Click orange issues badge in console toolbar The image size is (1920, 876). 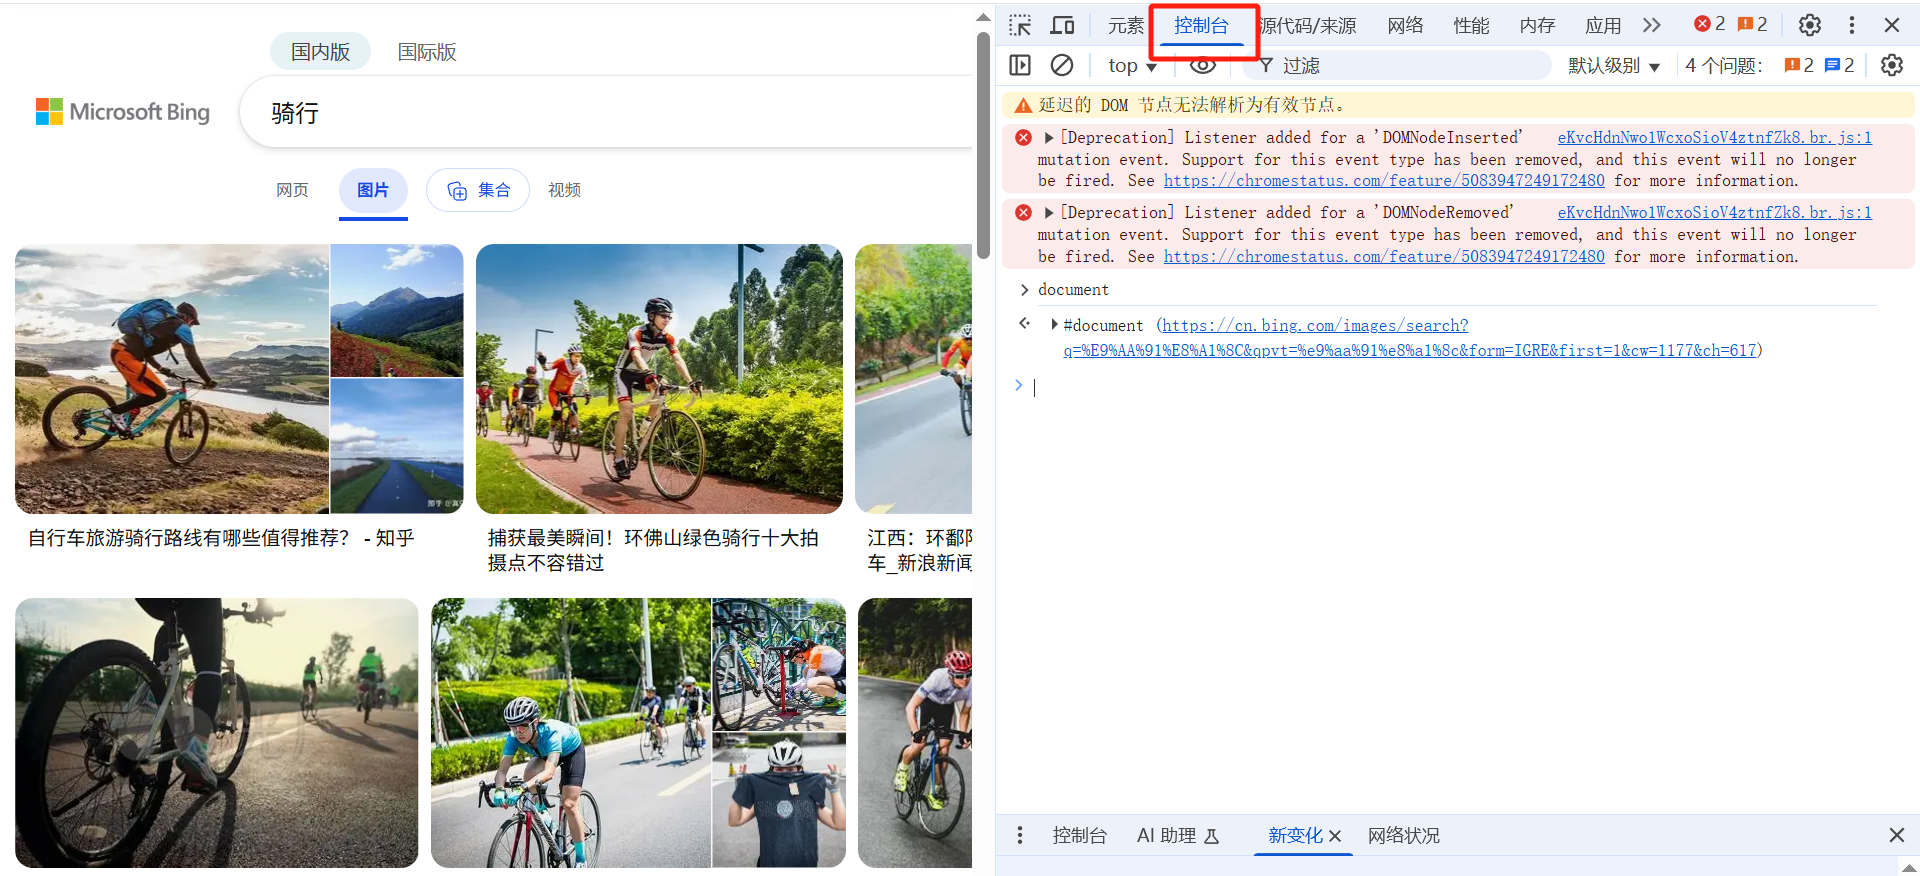click(1799, 65)
